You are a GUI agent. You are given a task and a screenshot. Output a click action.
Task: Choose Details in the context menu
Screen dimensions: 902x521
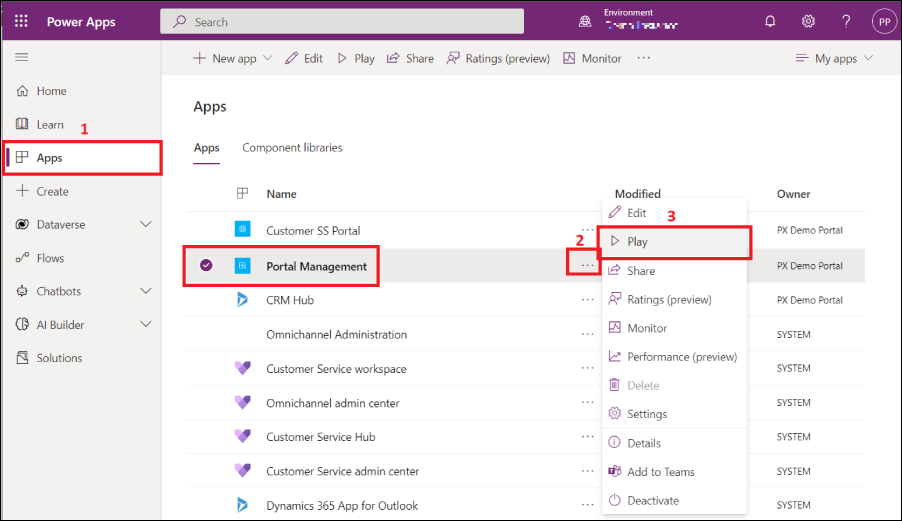coord(674,443)
